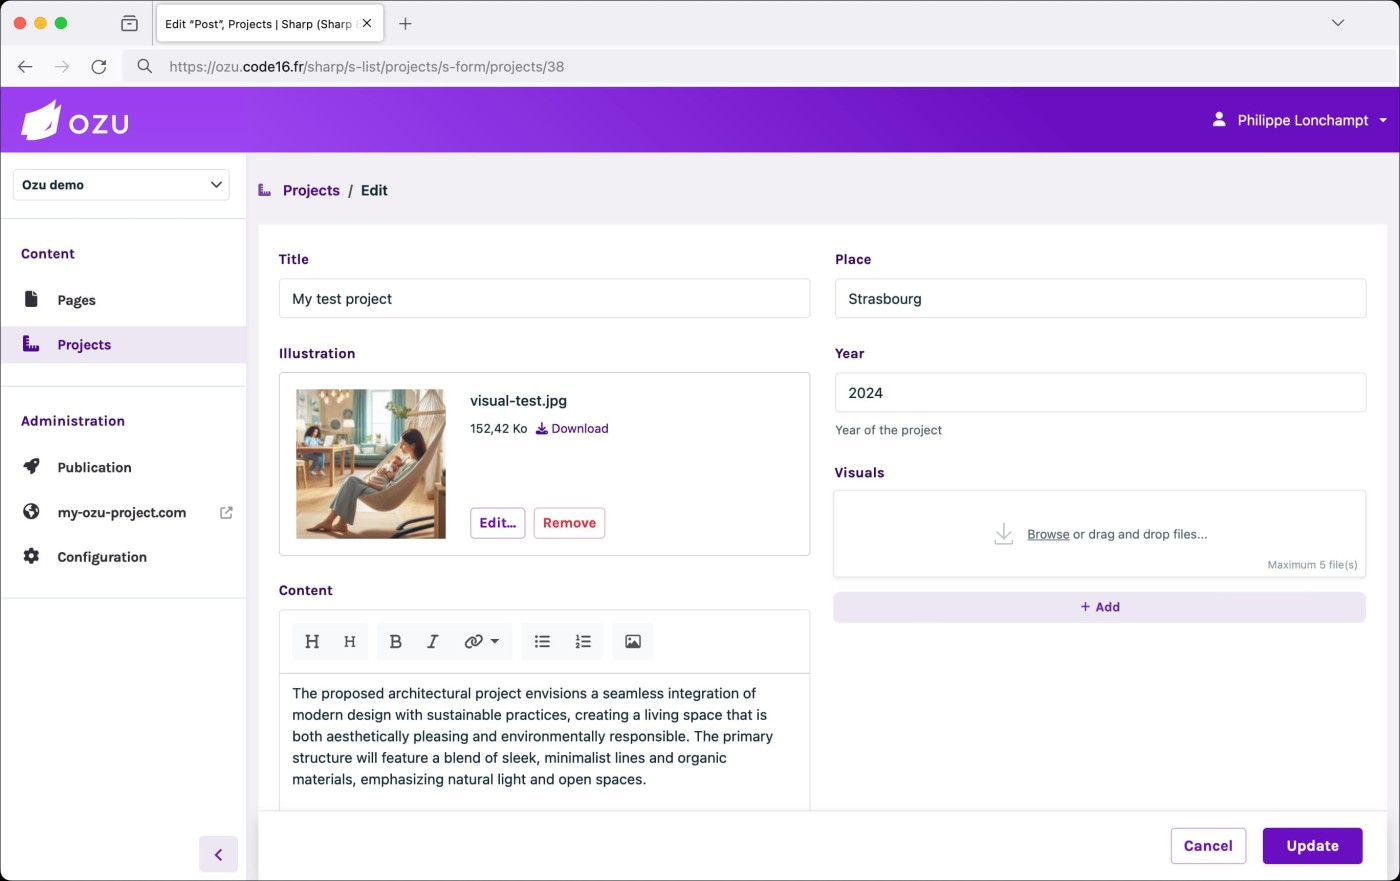Remove the visual-test.jpg illustration

click(569, 523)
